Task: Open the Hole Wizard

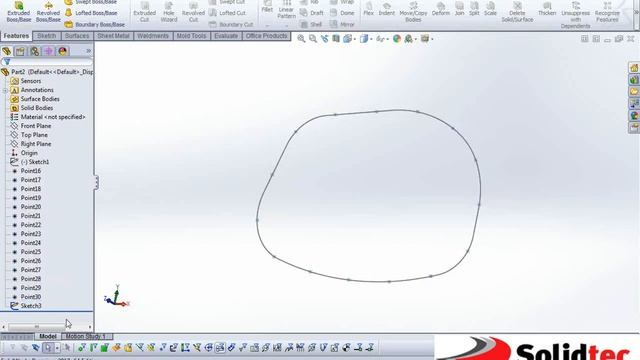Action: tap(169, 12)
